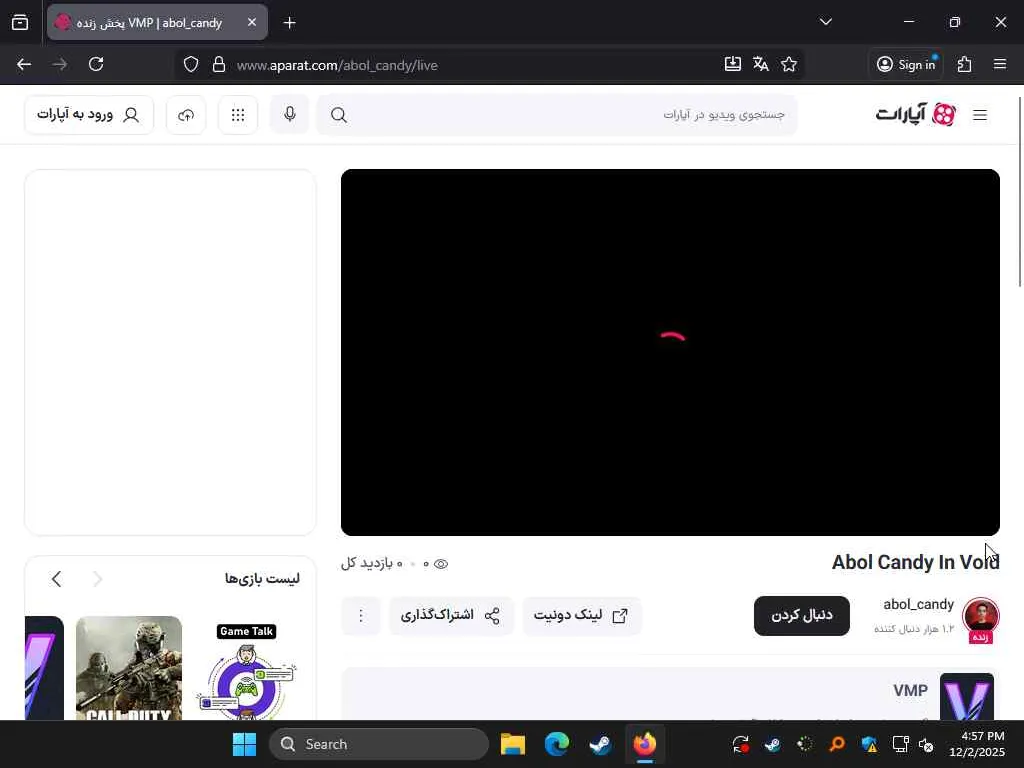Click the page vertical scrollbar
1024x768 pixels.
1020,191
